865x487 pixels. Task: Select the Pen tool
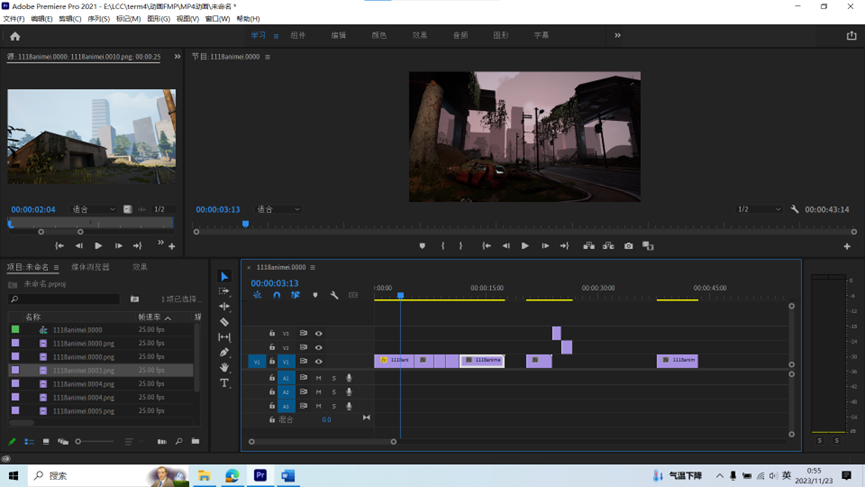[x=224, y=352]
